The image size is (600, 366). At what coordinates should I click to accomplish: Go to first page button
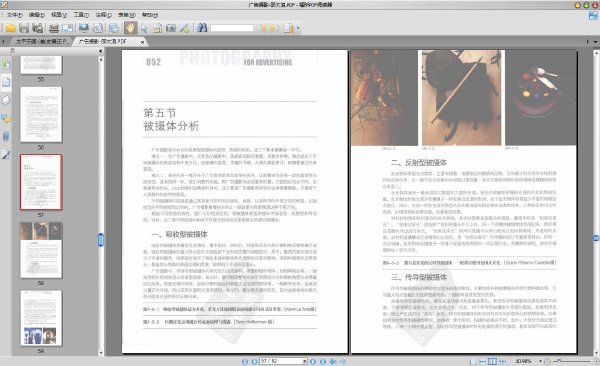coord(245,361)
